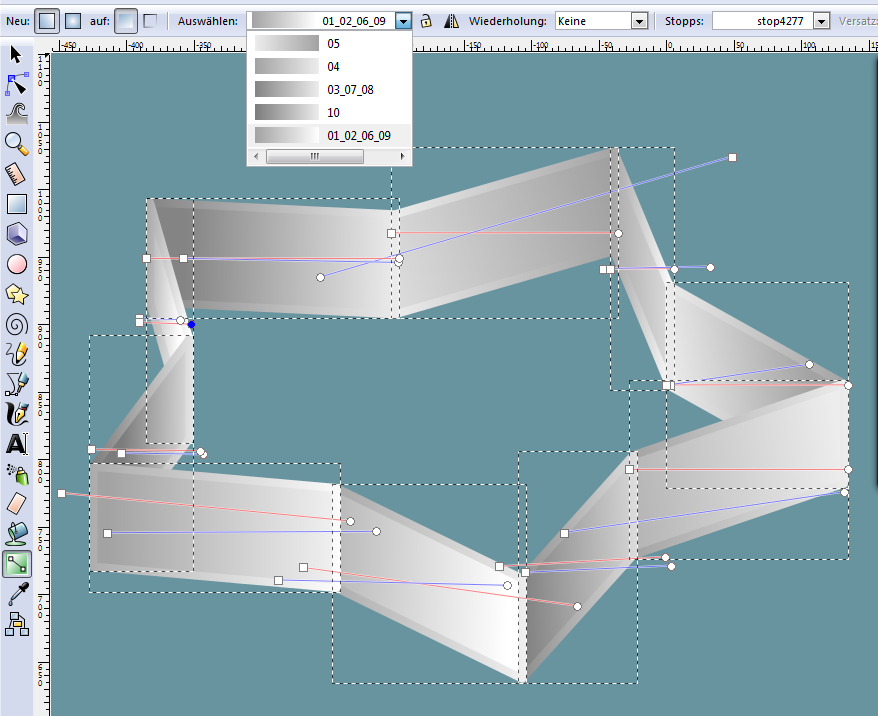Screen dimensions: 878x716
Task: Toggle radial gradient creation mode
Action: pyautogui.click(x=74, y=20)
